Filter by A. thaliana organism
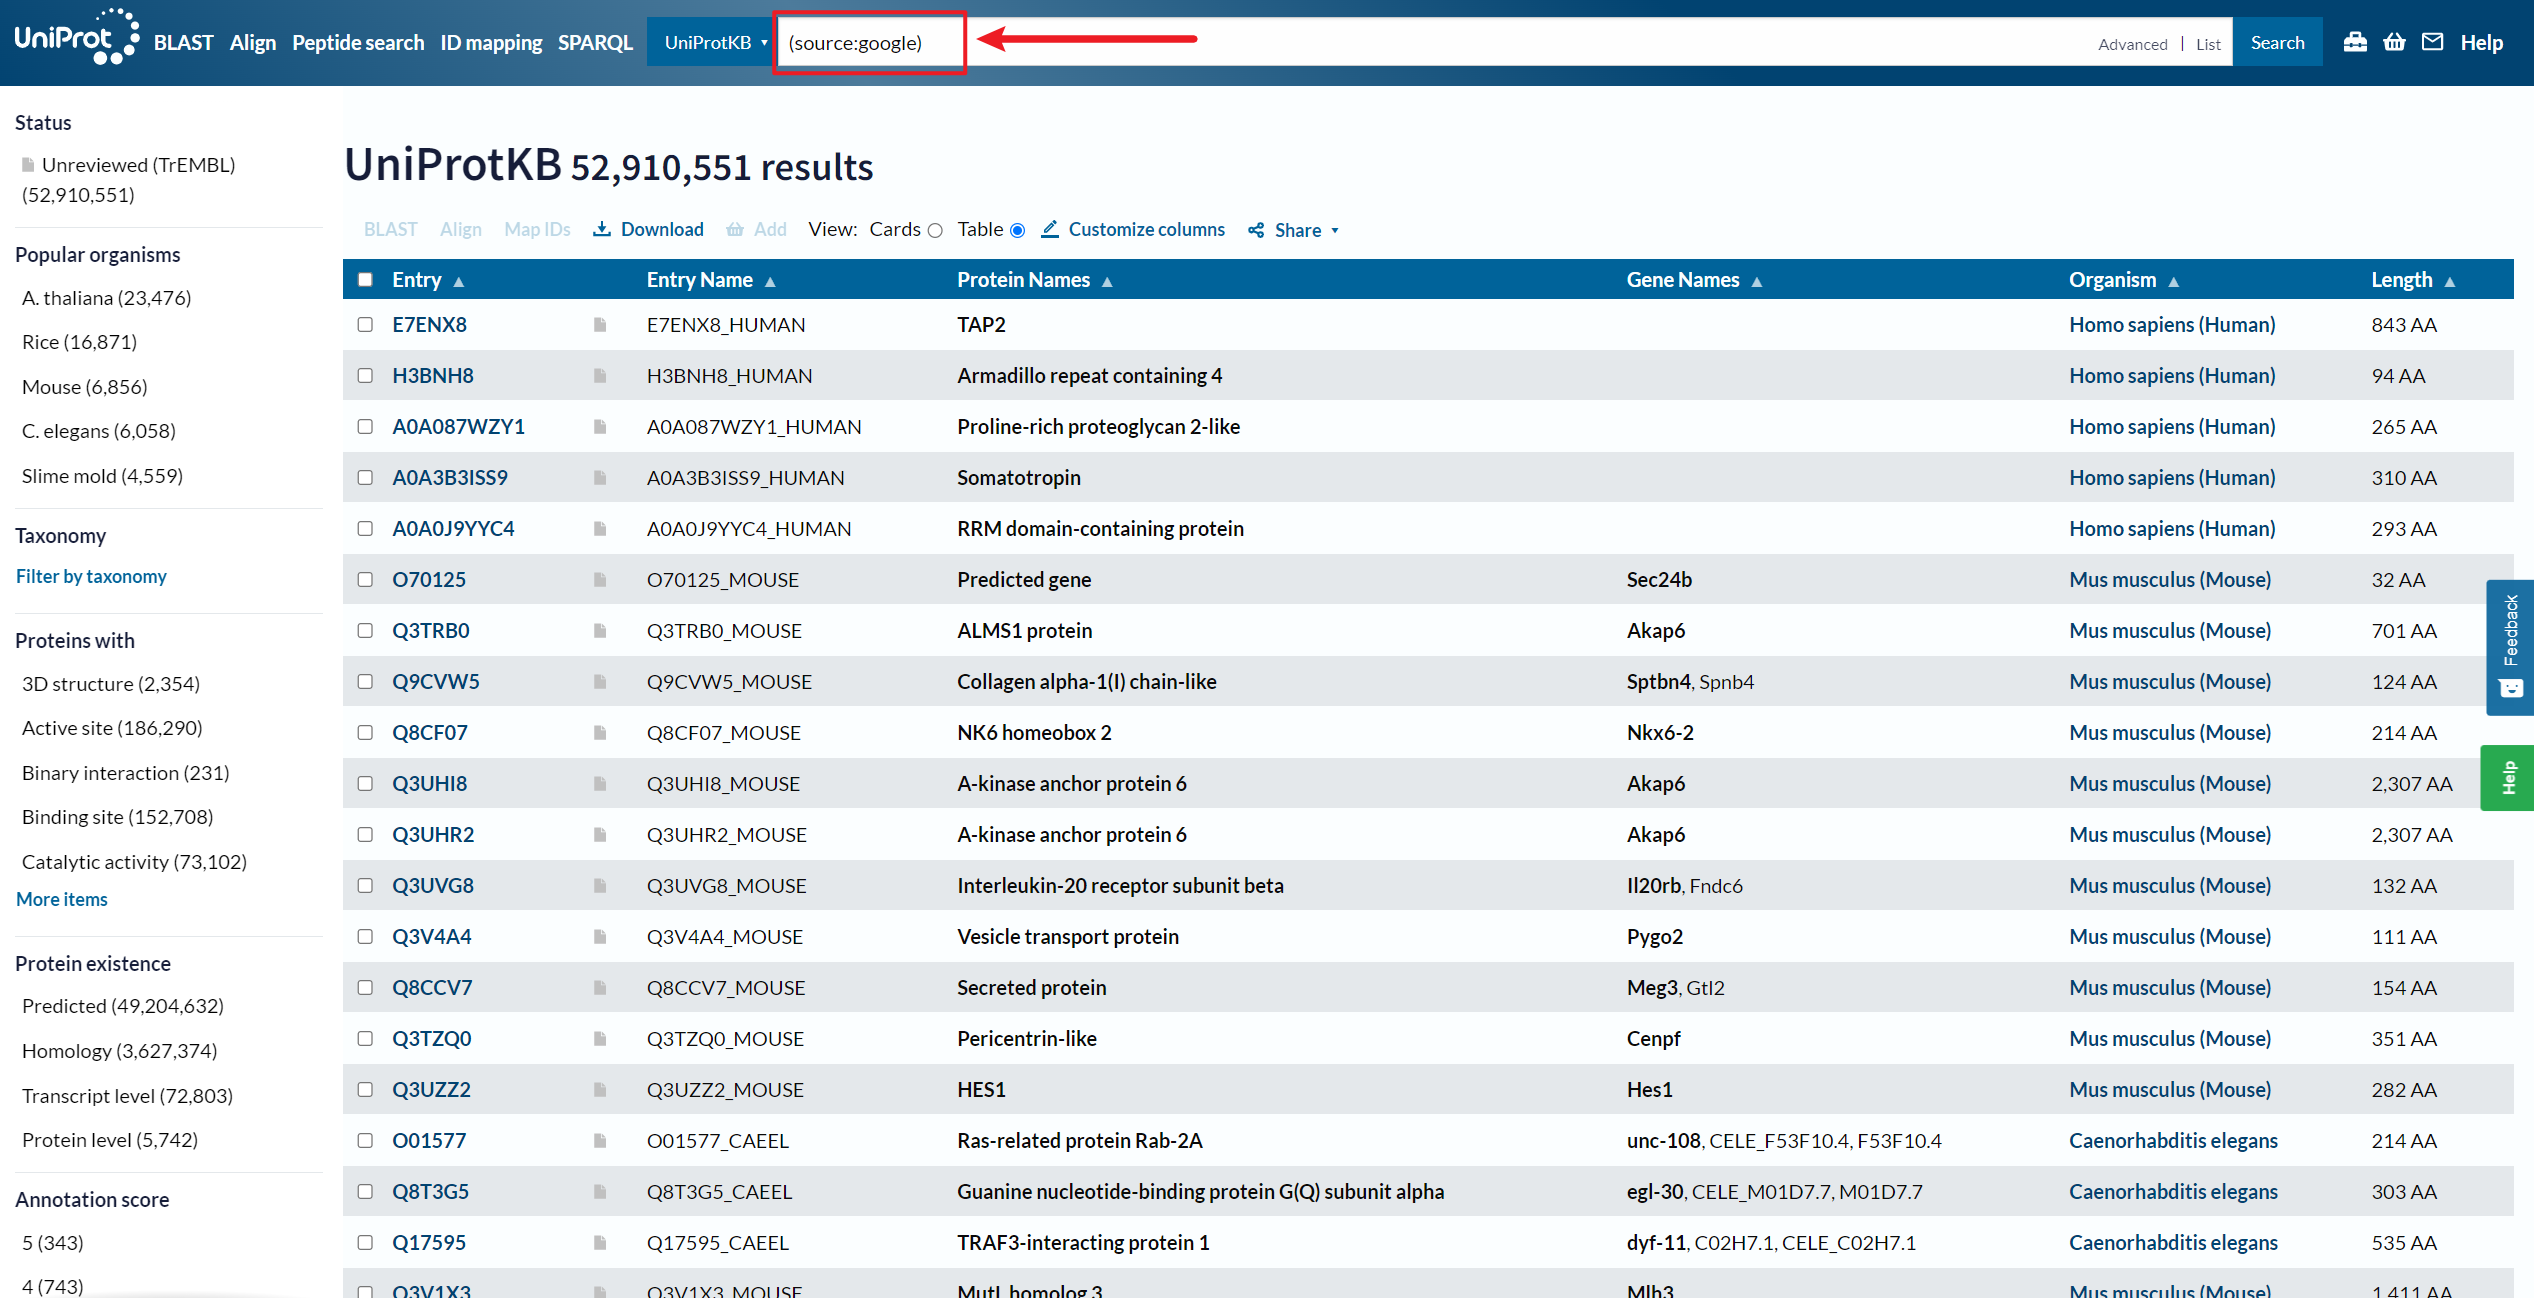This screenshot has width=2534, height=1298. coord(107,298)
